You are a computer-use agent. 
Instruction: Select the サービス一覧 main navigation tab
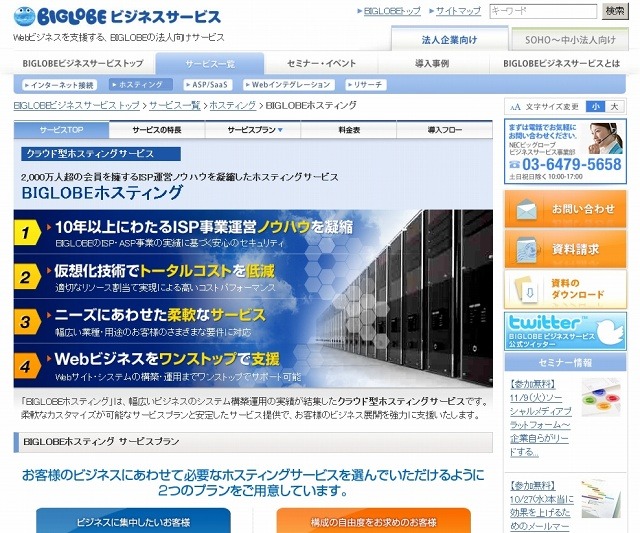(x=210, y=64)
